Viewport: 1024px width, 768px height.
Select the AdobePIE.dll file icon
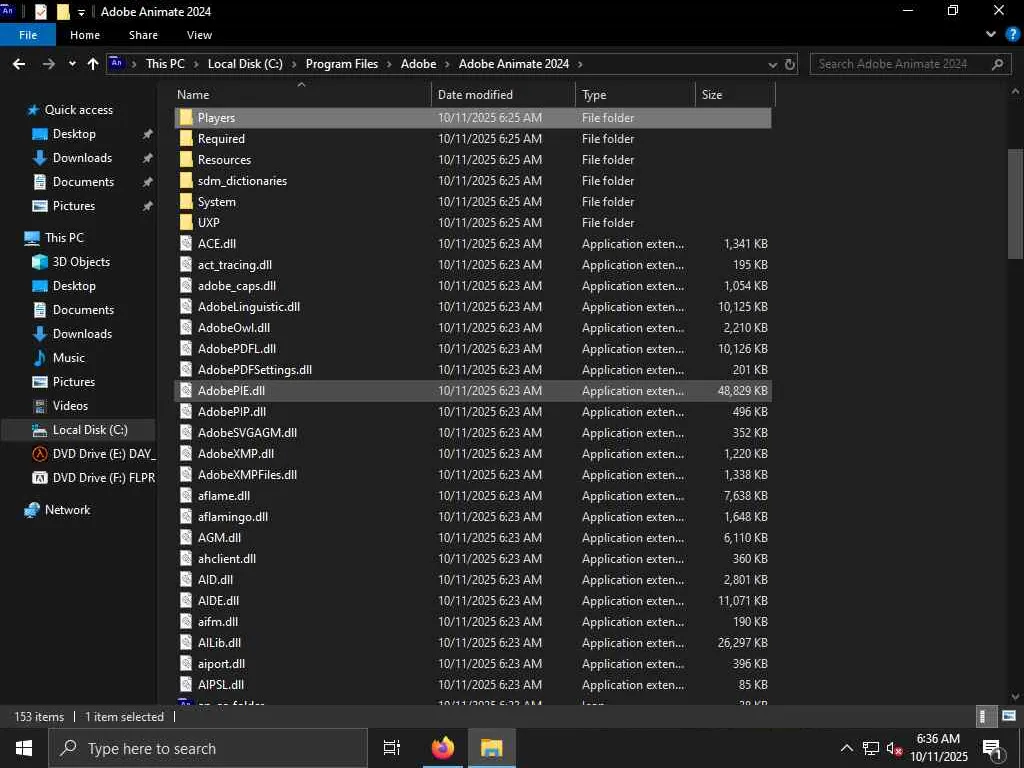tap(186, 391)
